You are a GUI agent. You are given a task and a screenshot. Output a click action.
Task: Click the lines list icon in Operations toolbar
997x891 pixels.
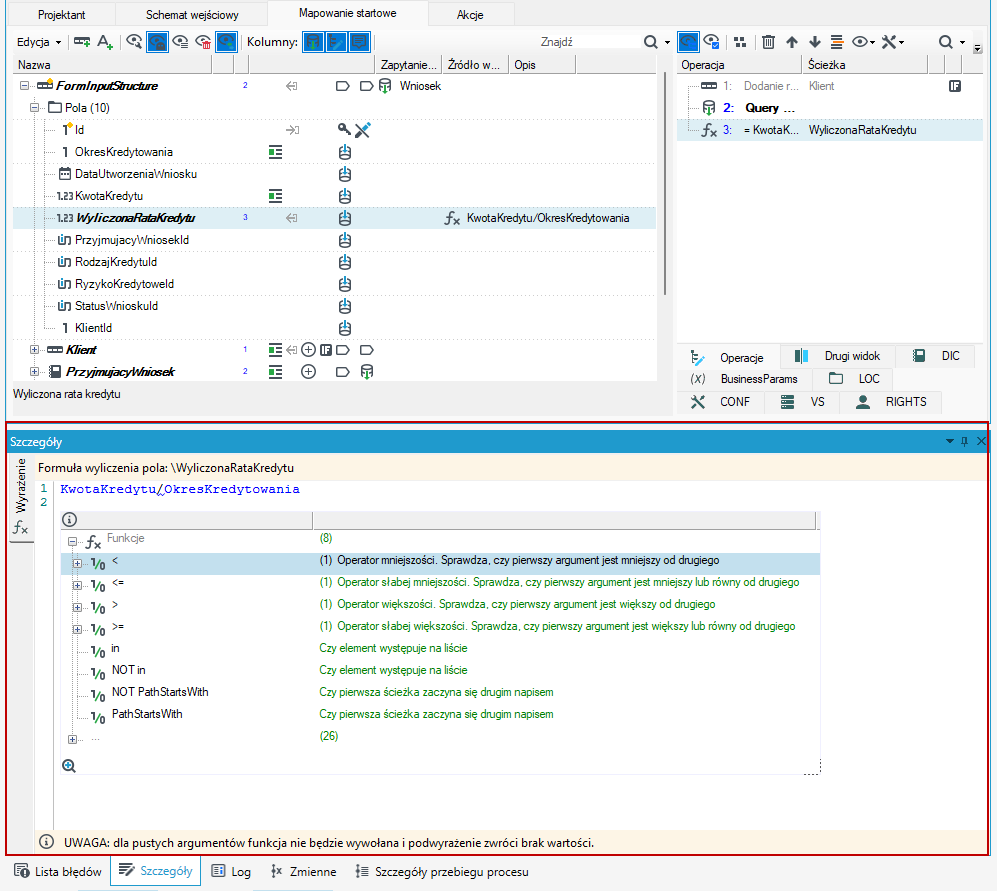(x=837, y=42)
